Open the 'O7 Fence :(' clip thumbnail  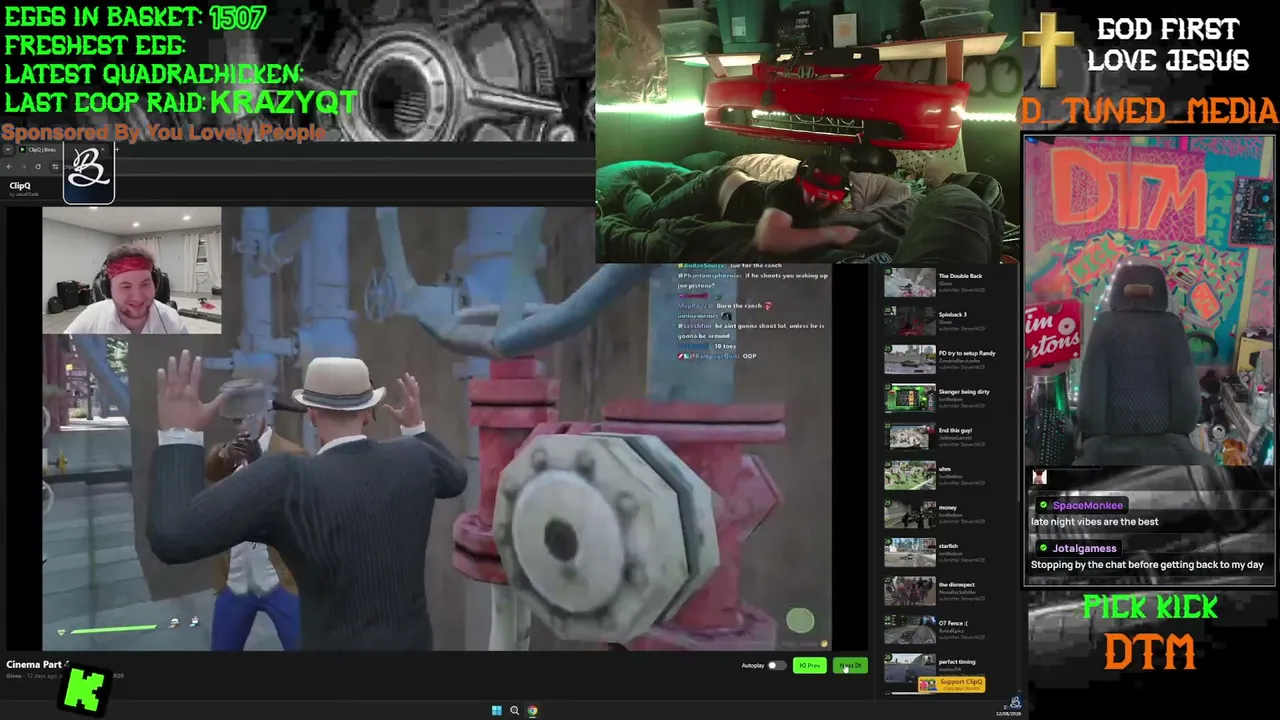pyautogui.click(x=909, y=629)
